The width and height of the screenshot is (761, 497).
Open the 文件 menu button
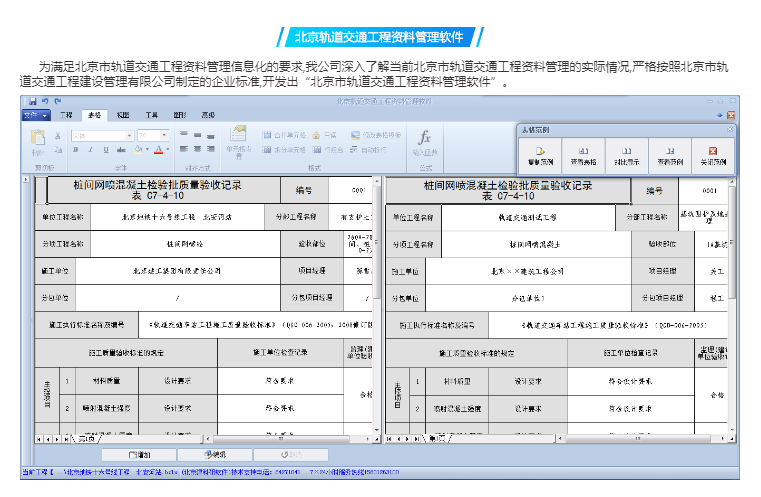[36, 115]
